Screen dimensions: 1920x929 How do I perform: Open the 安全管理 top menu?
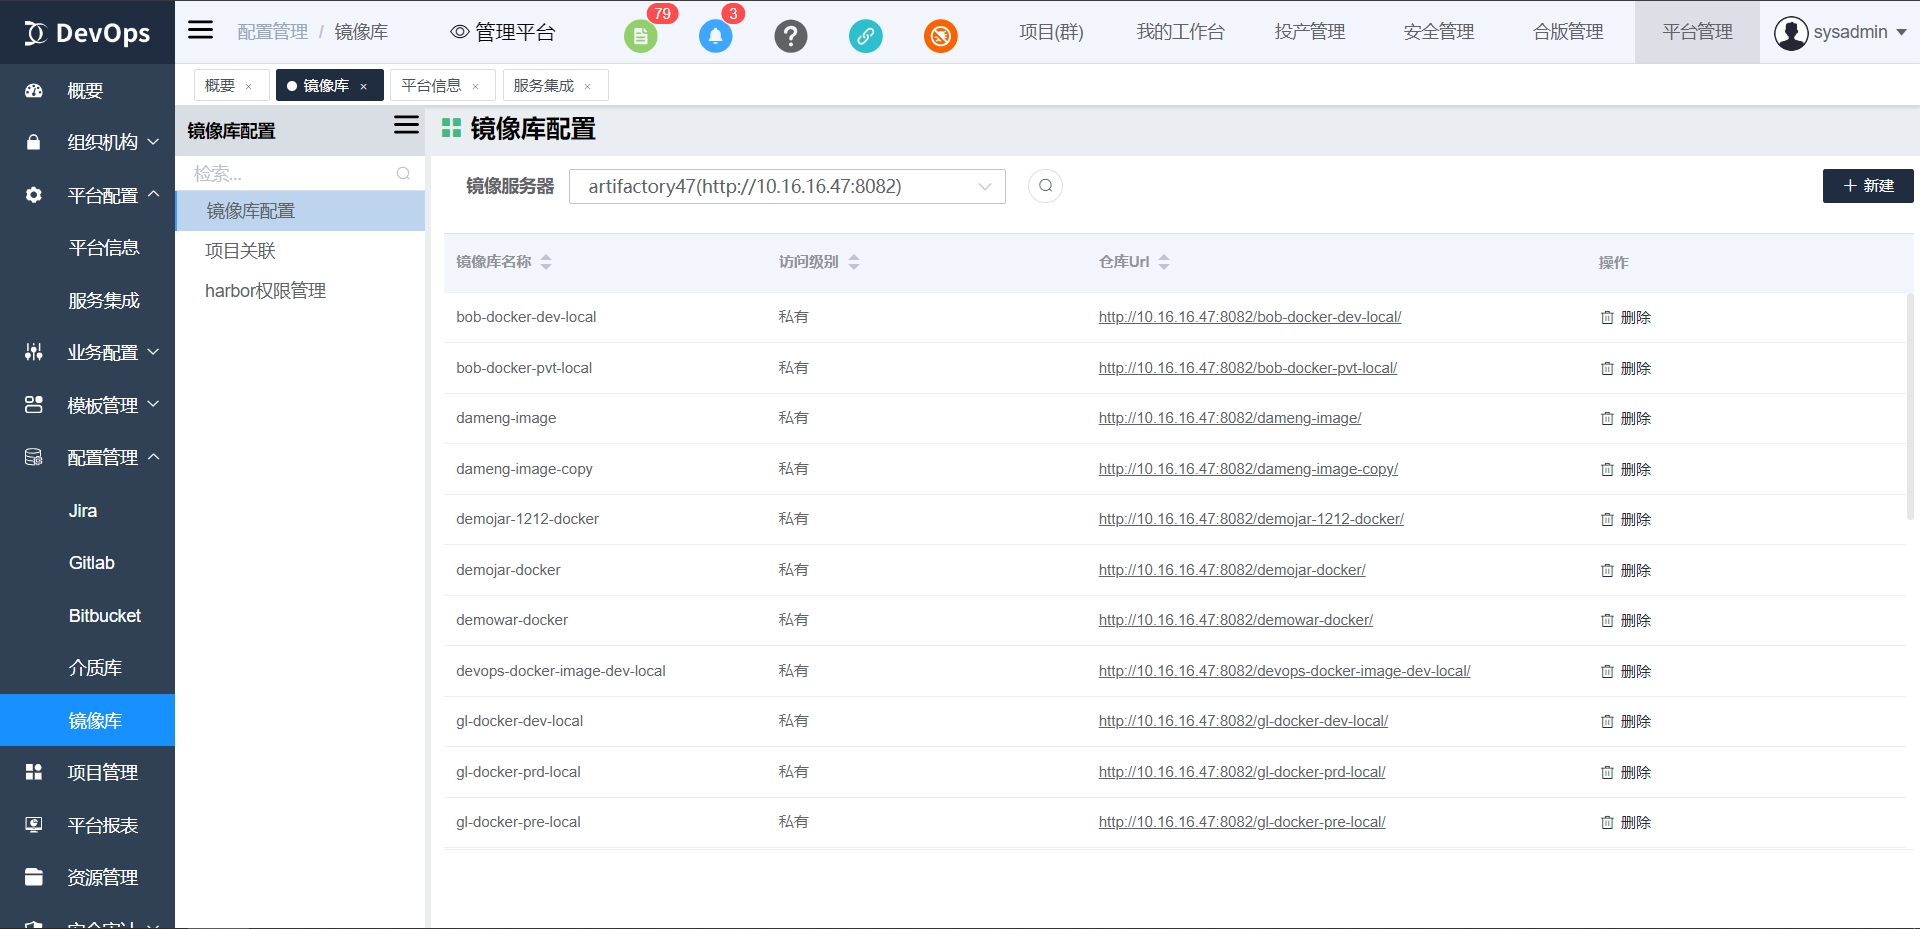click(x=1438, y=32)
